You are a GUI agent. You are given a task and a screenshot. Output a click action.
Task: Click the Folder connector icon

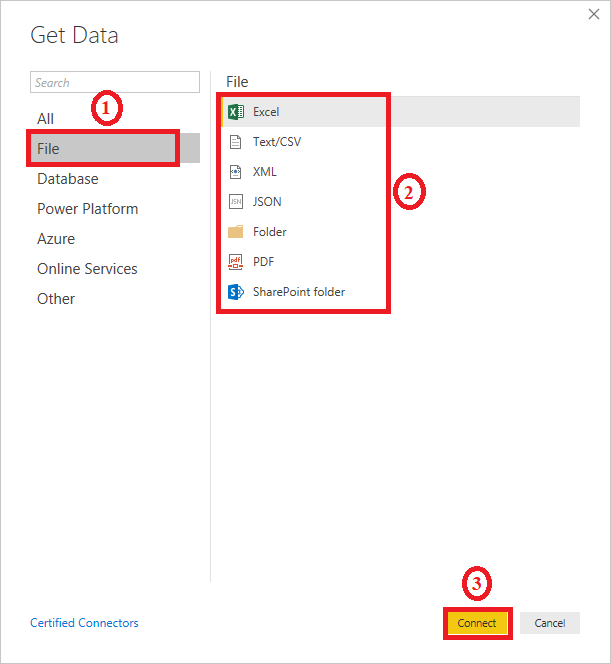[x=235, y=232]
